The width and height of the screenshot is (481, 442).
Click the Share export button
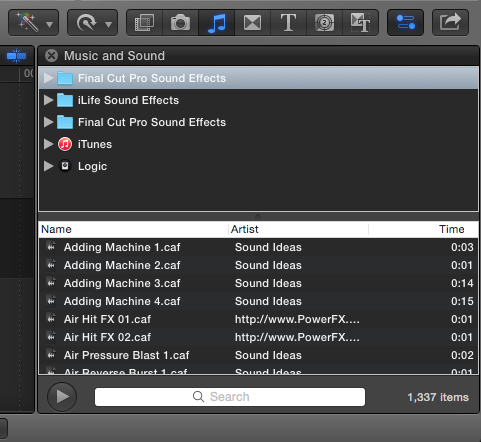click(x=450, y=23)
